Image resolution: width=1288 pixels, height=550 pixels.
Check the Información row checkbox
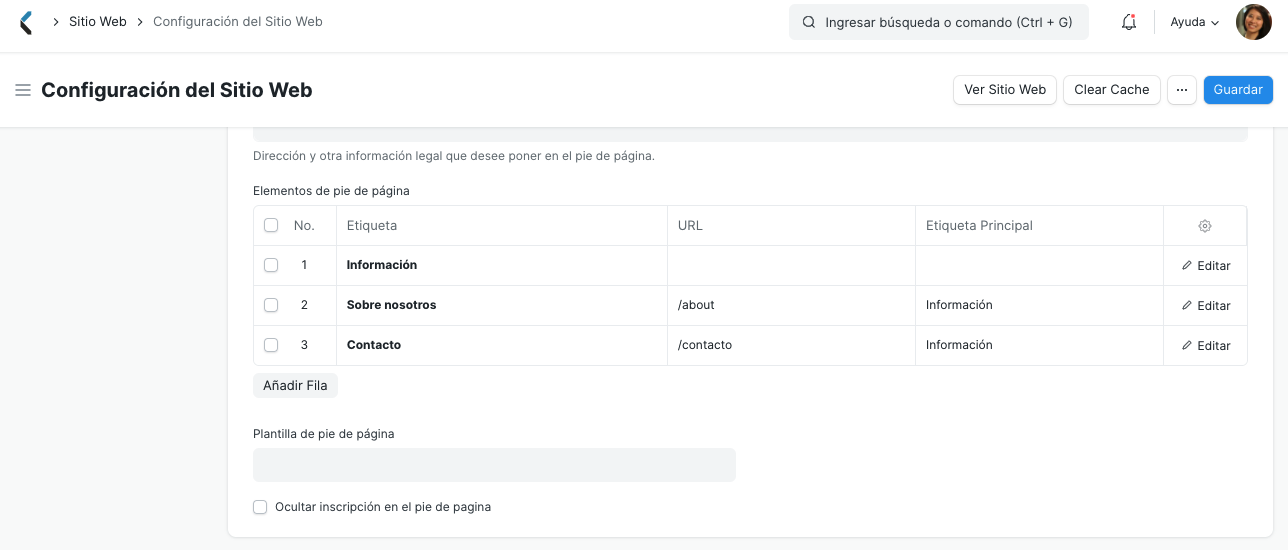tap(271, 265)
